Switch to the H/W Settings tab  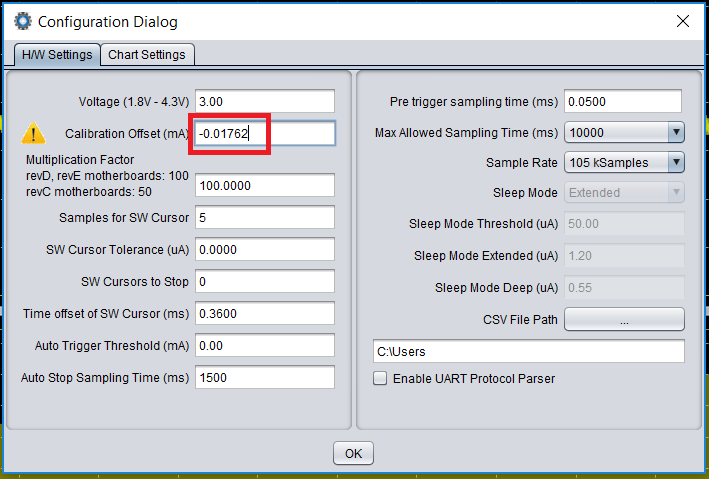click(57, 55)
